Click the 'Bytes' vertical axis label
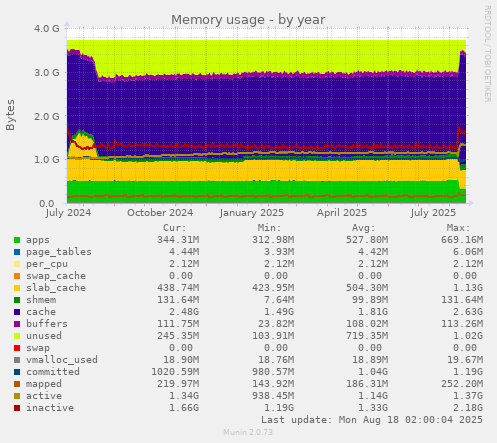This screenshot has width=497, height=443. [x=10, y=115]
